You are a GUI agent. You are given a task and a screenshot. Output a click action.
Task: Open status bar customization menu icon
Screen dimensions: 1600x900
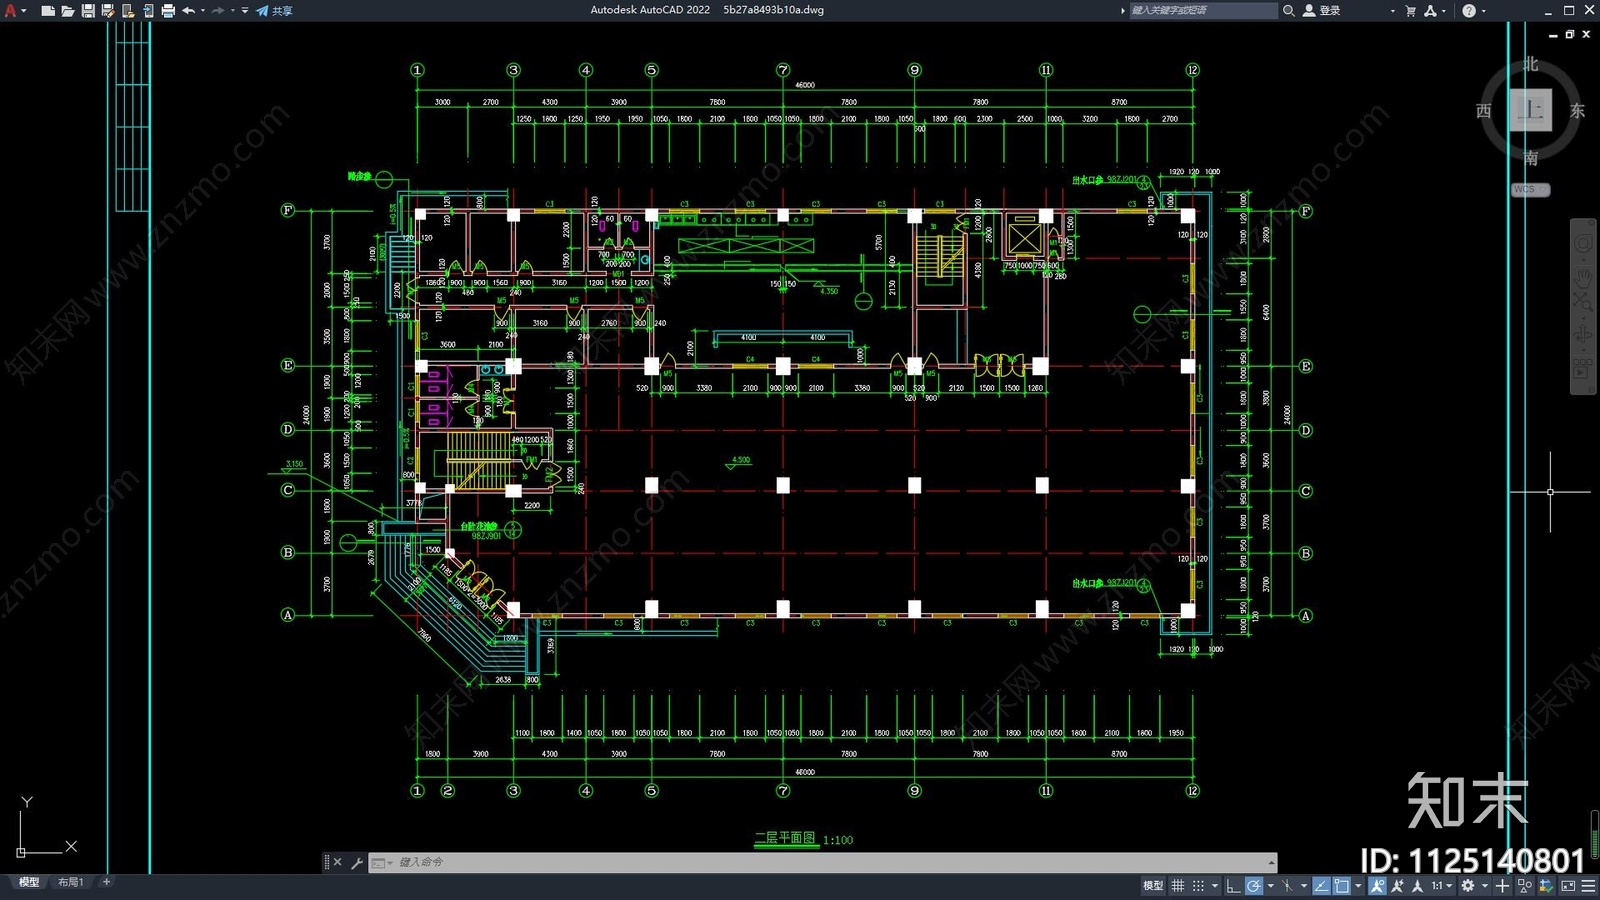click(1588, 886)
